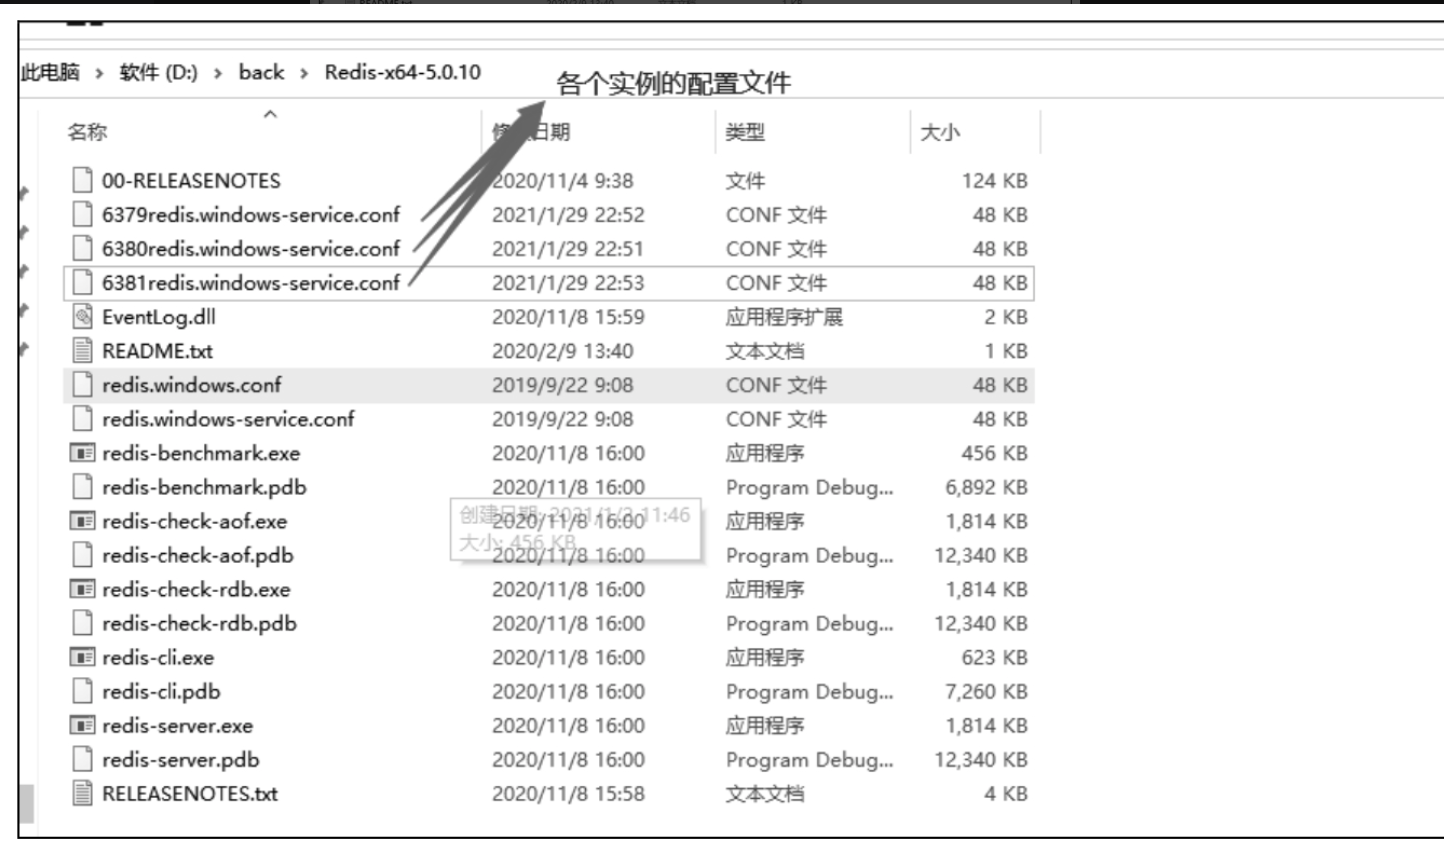The height and width of the screenshot is (844, 1444).
Task: Click the date 2020/2/9 13:40
Action: coord(562,351)
